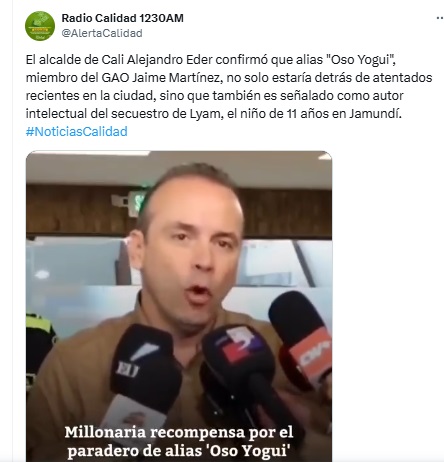Open the Radio Calidad 1230AM profile name
This screenshot has width=444, height=462.
point(122,18)
